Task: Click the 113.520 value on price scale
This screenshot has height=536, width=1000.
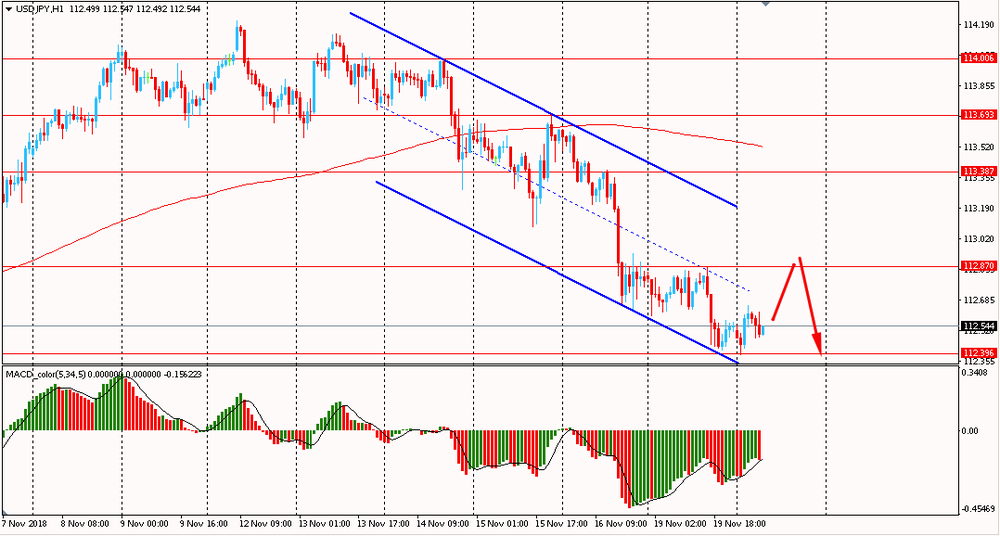Action: coord(979,147)
